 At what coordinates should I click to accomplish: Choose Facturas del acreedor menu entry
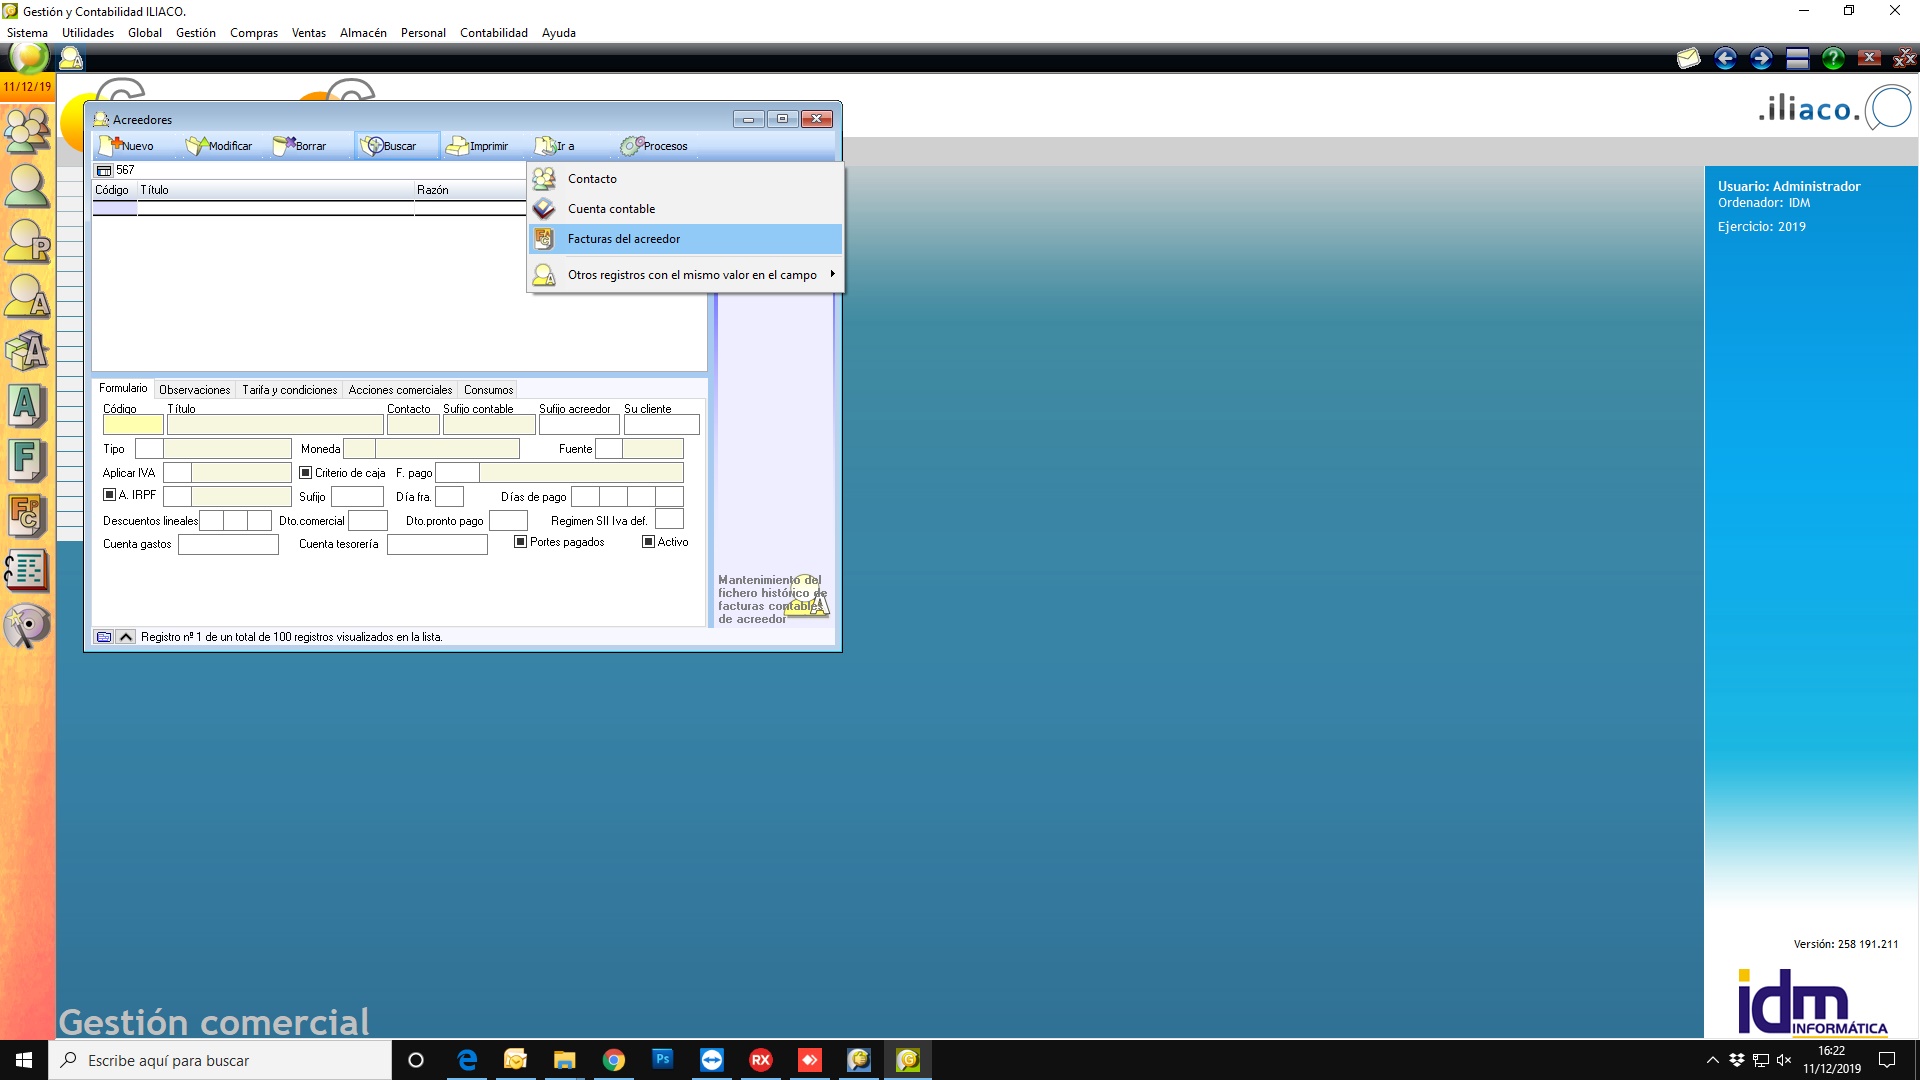685,239
